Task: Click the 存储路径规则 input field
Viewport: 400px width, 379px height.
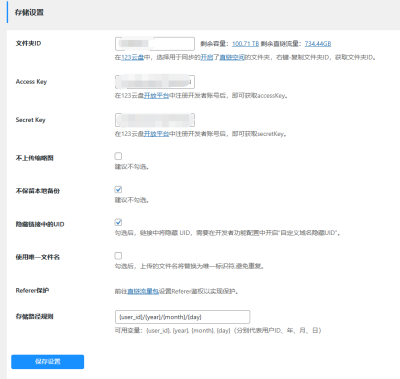Action: click(182, 317)
